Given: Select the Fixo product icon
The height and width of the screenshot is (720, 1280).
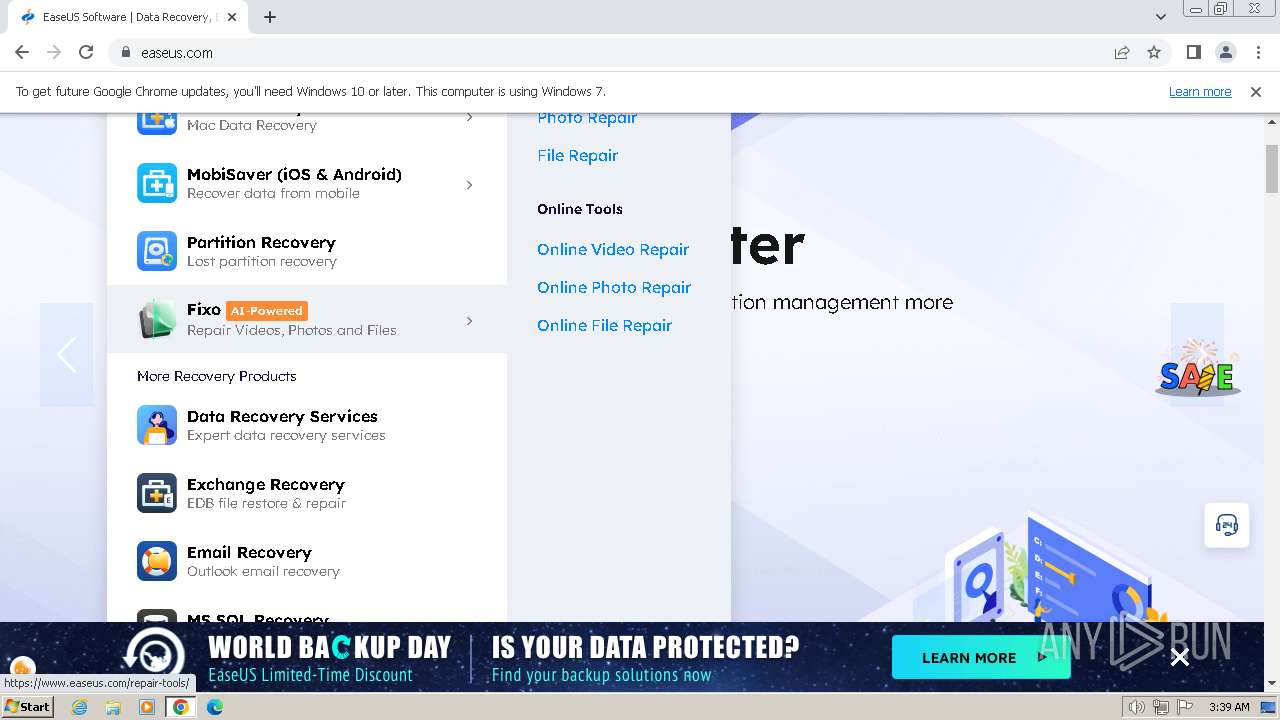Looking at the screenshot, I should point(157,319).
